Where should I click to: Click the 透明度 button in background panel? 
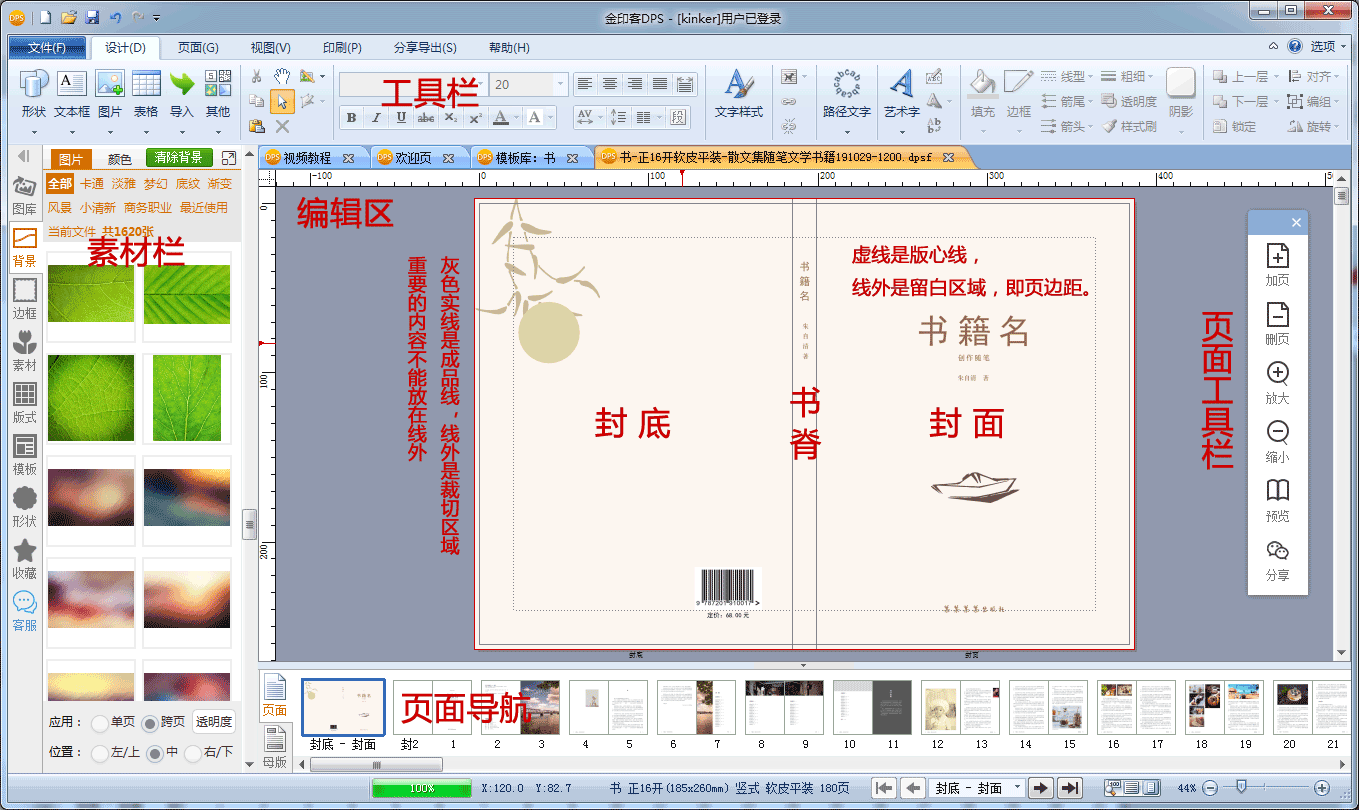214,722
